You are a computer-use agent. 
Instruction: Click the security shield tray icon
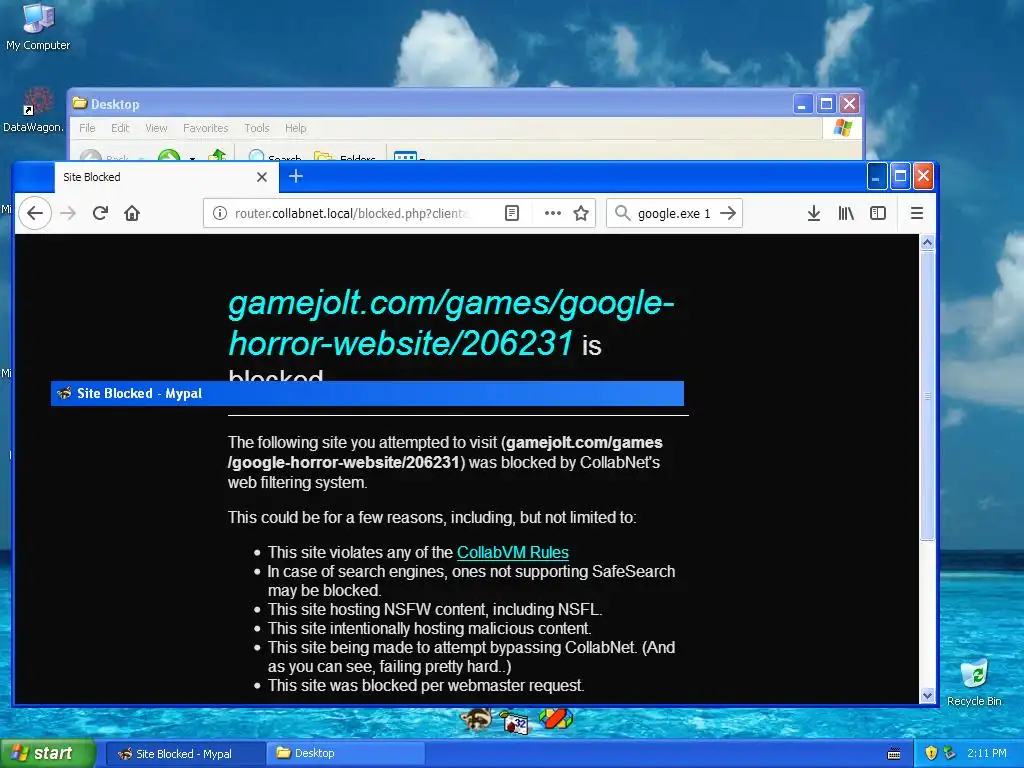[x=931, y=753]
